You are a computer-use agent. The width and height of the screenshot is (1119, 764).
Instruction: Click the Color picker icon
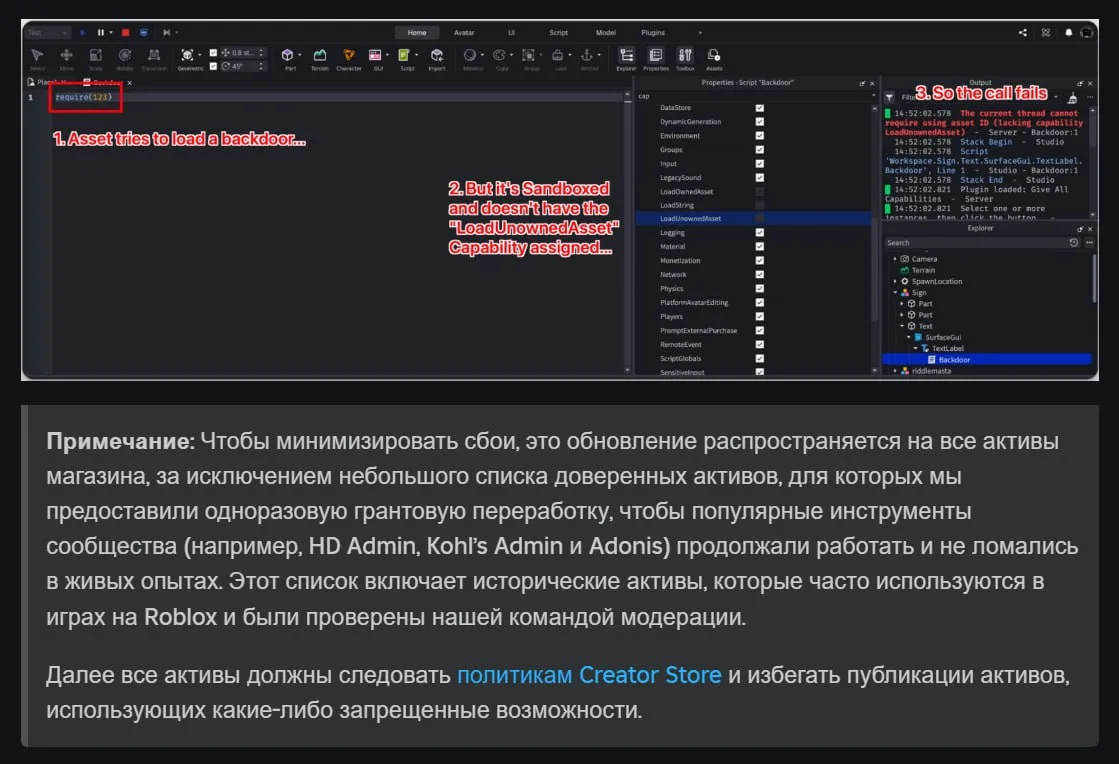tap(500, 56)
